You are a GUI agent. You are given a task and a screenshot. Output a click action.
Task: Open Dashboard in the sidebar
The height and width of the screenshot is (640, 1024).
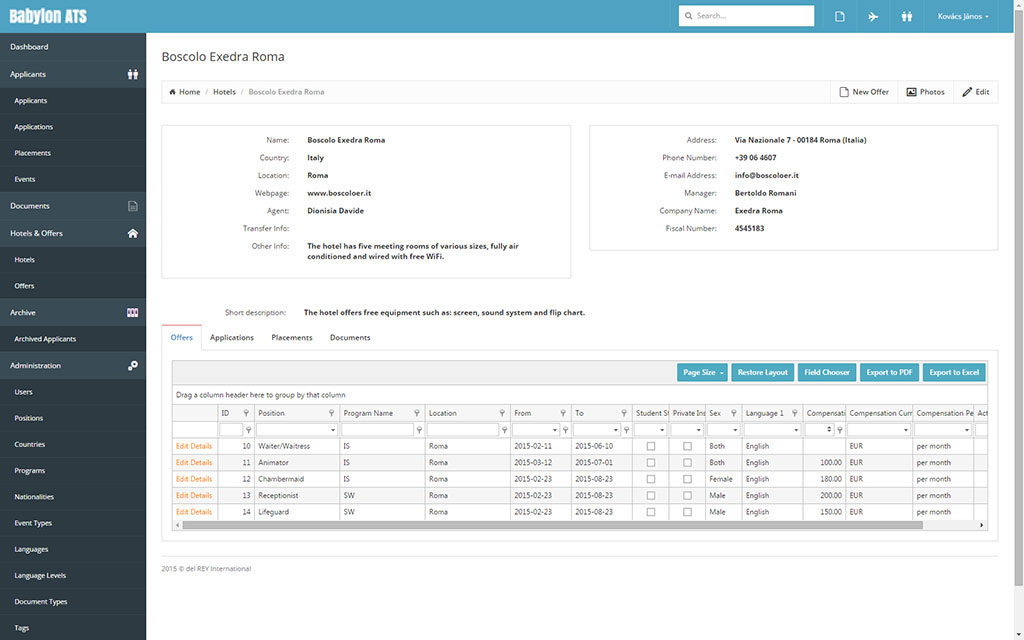[73, 47]
